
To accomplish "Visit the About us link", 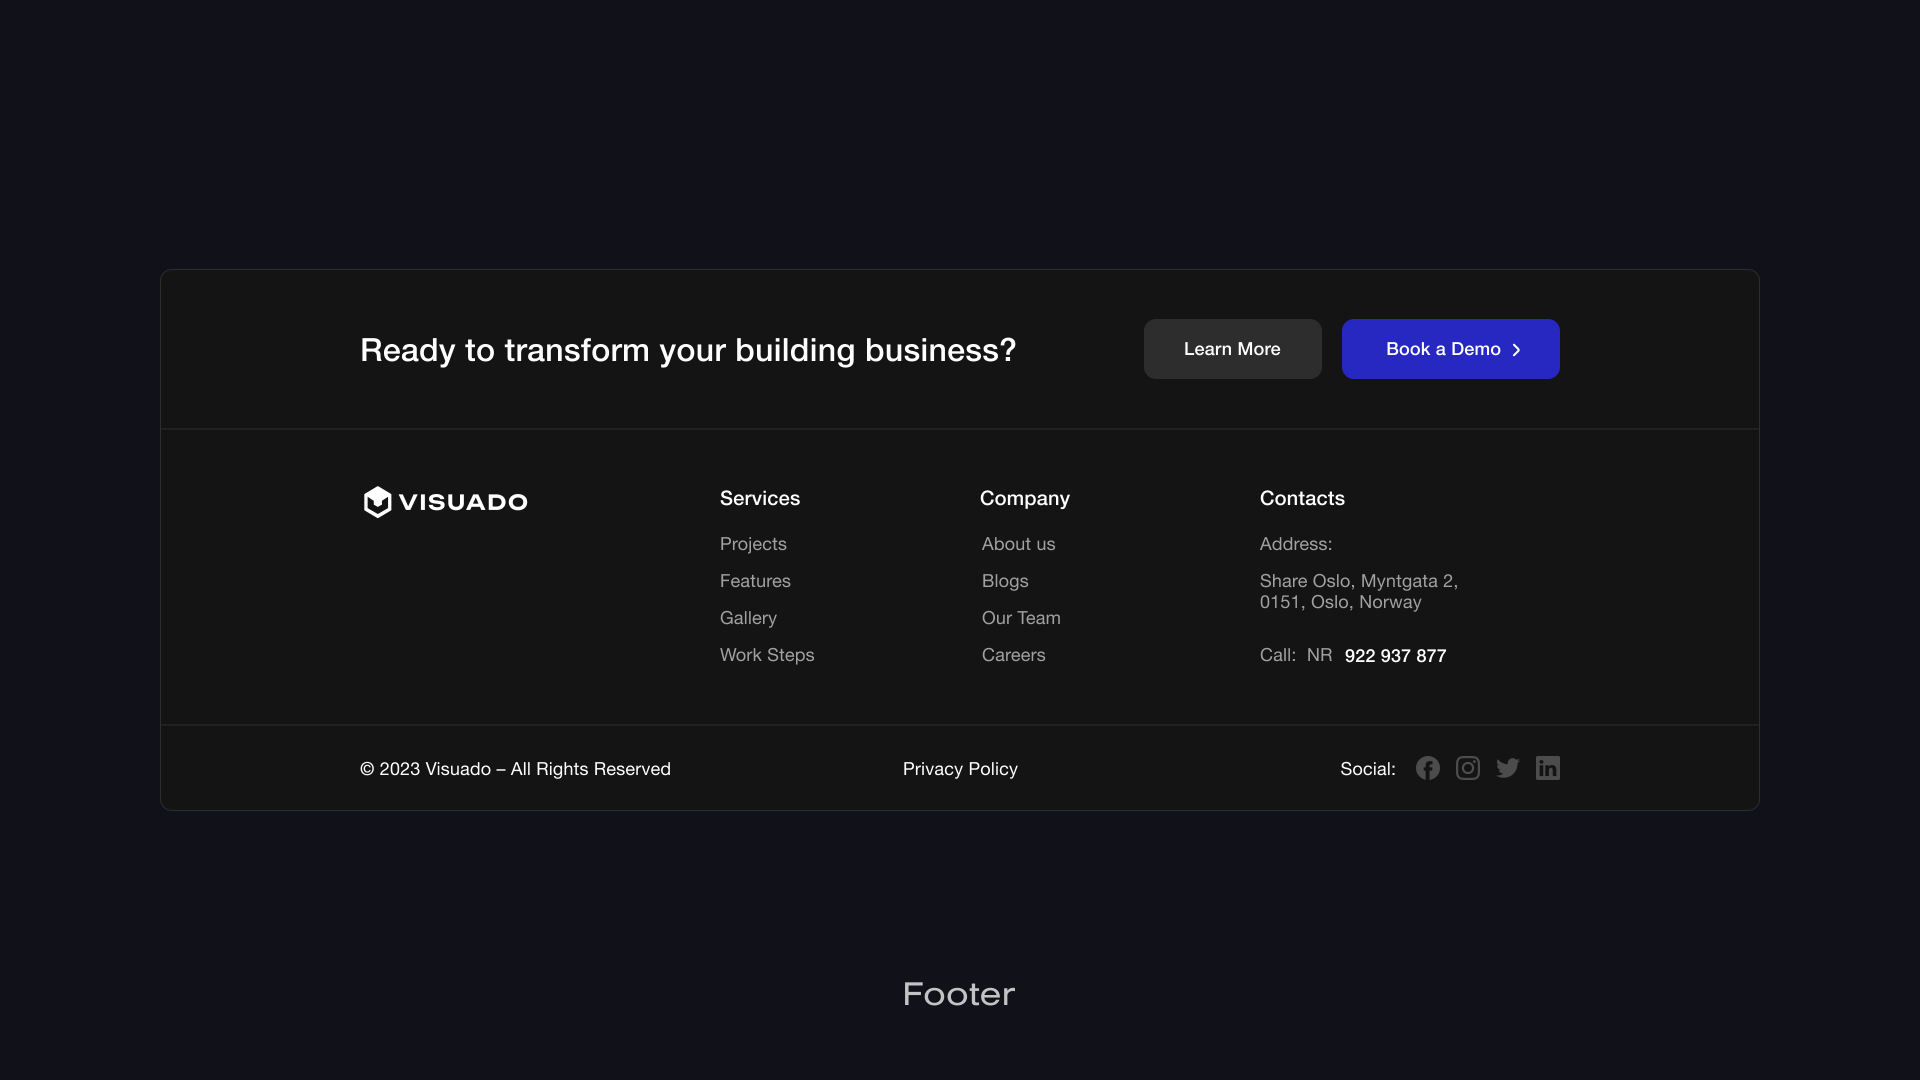I will pos(1018,544).
